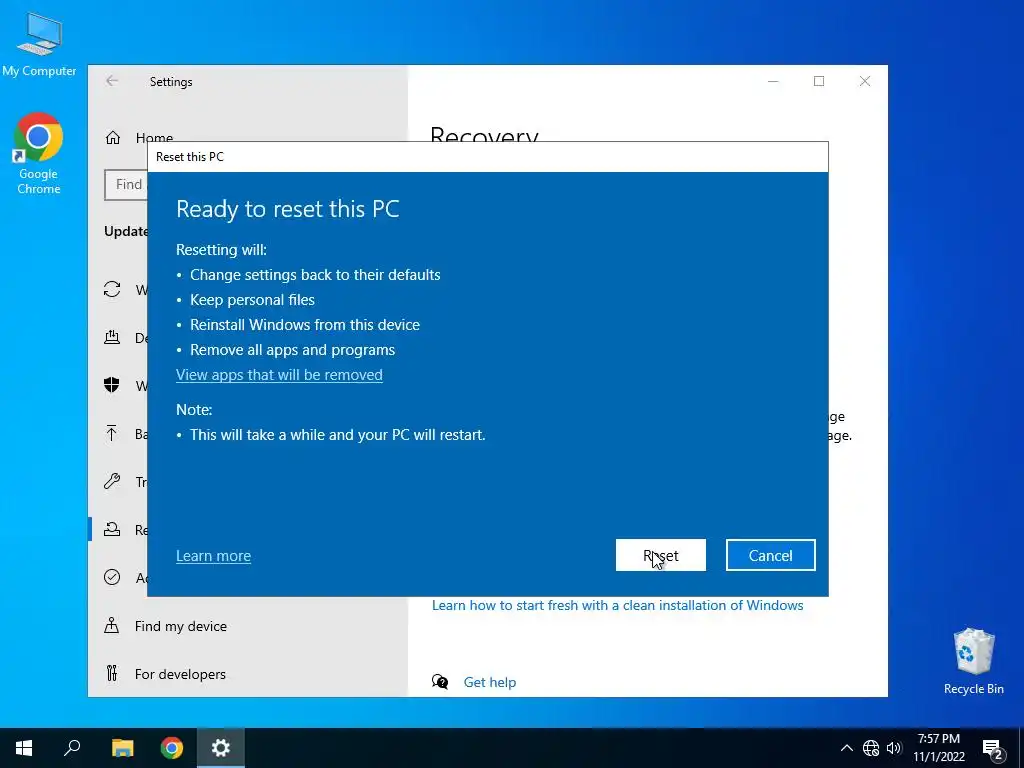Viewport: 1024px width, 768px height.
Task: Open Google Chrome desktop shortcut
Action: coord(39,154)
